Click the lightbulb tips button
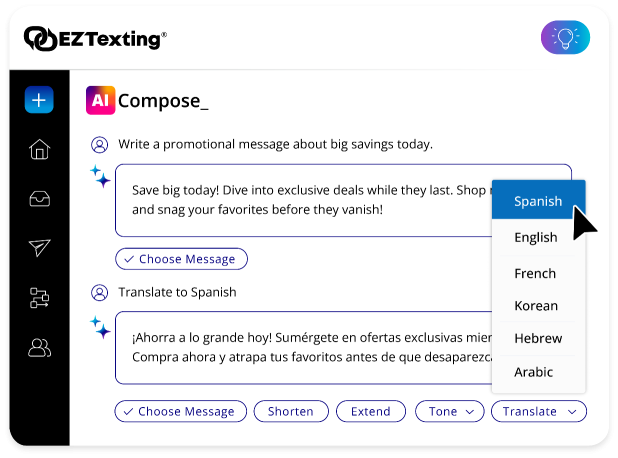This screenshot has height=458, width=618. click(x=565, y=37)
